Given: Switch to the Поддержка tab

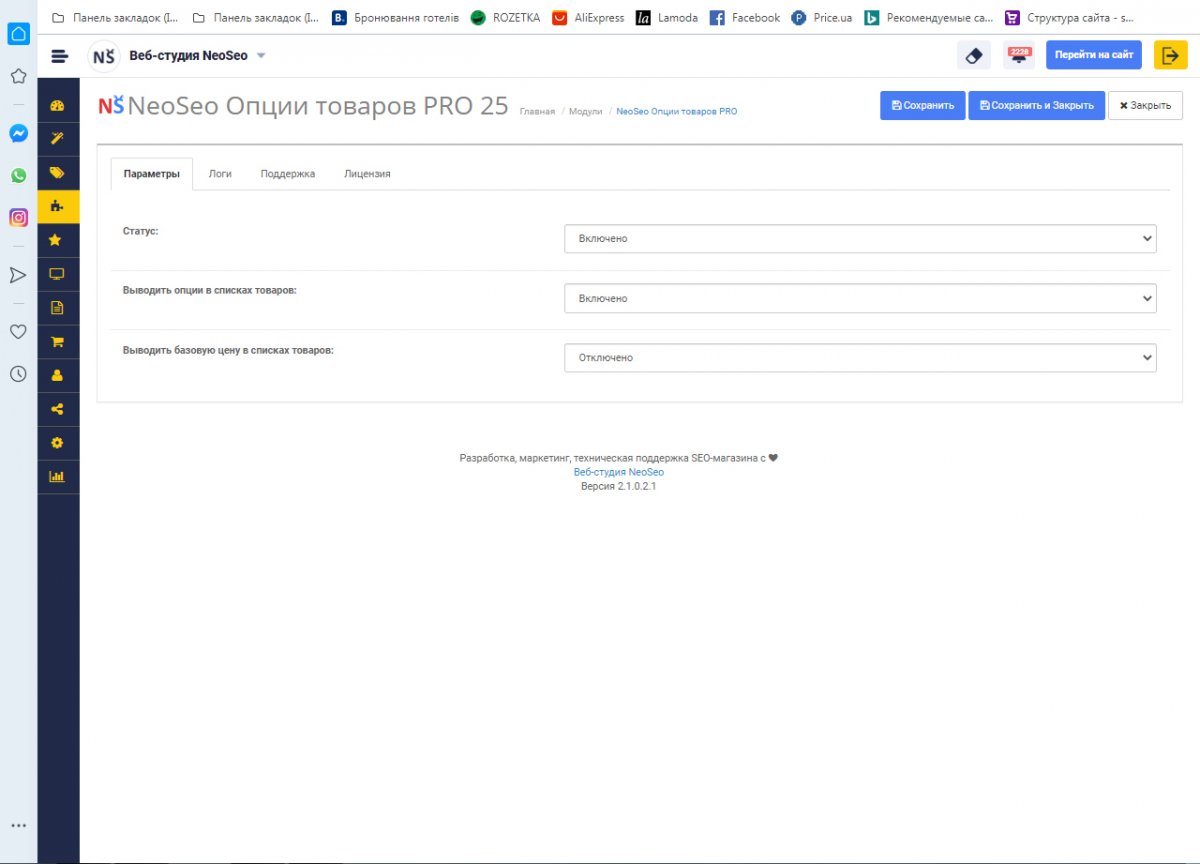Looking at the screenshot, I should 288,174.
